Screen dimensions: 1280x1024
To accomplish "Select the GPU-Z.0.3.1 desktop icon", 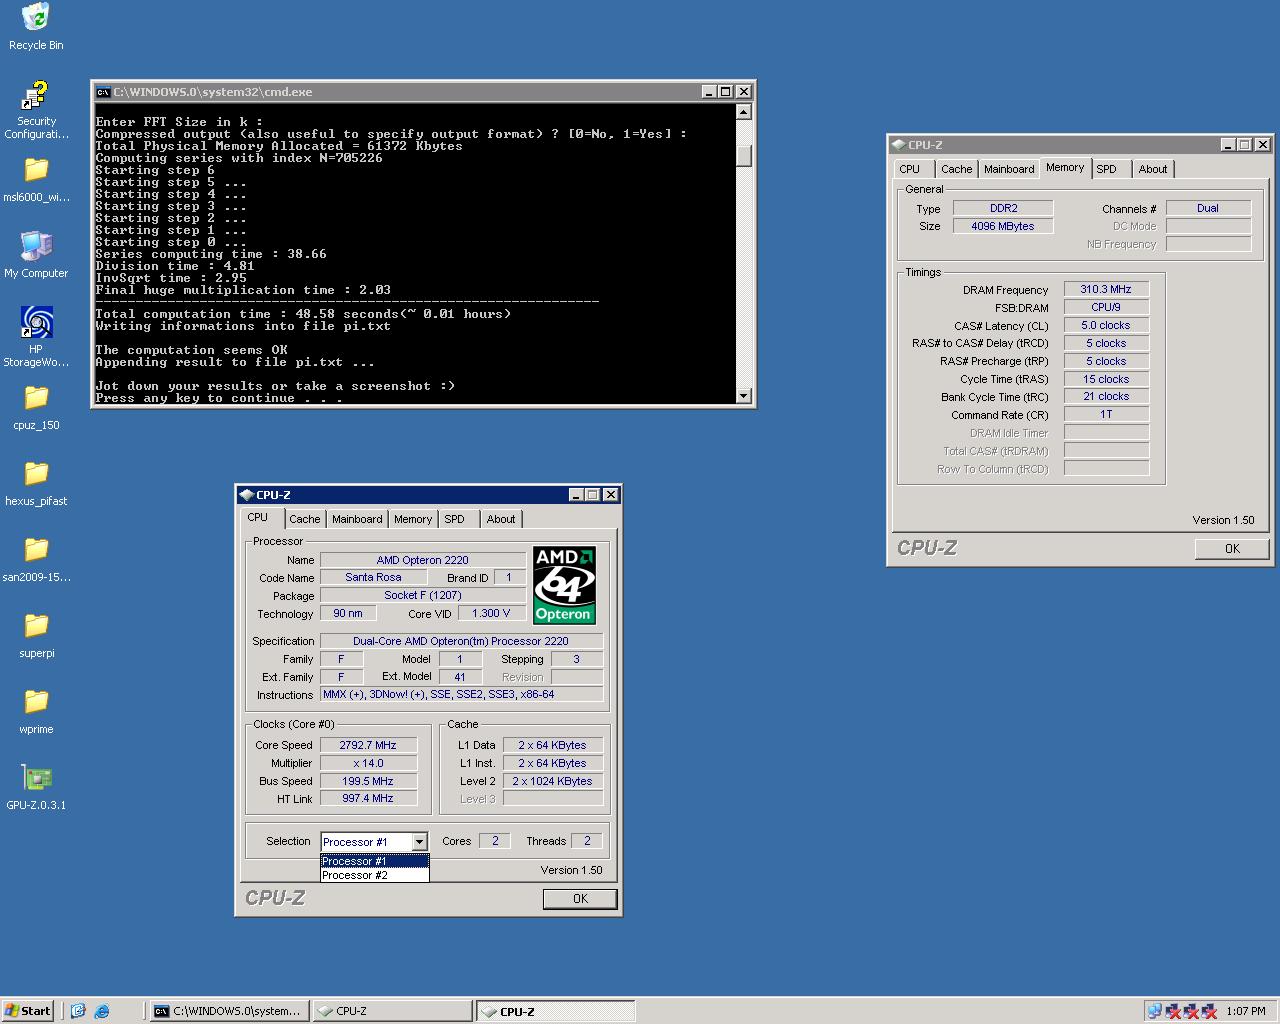I will (x=36, y=778).
